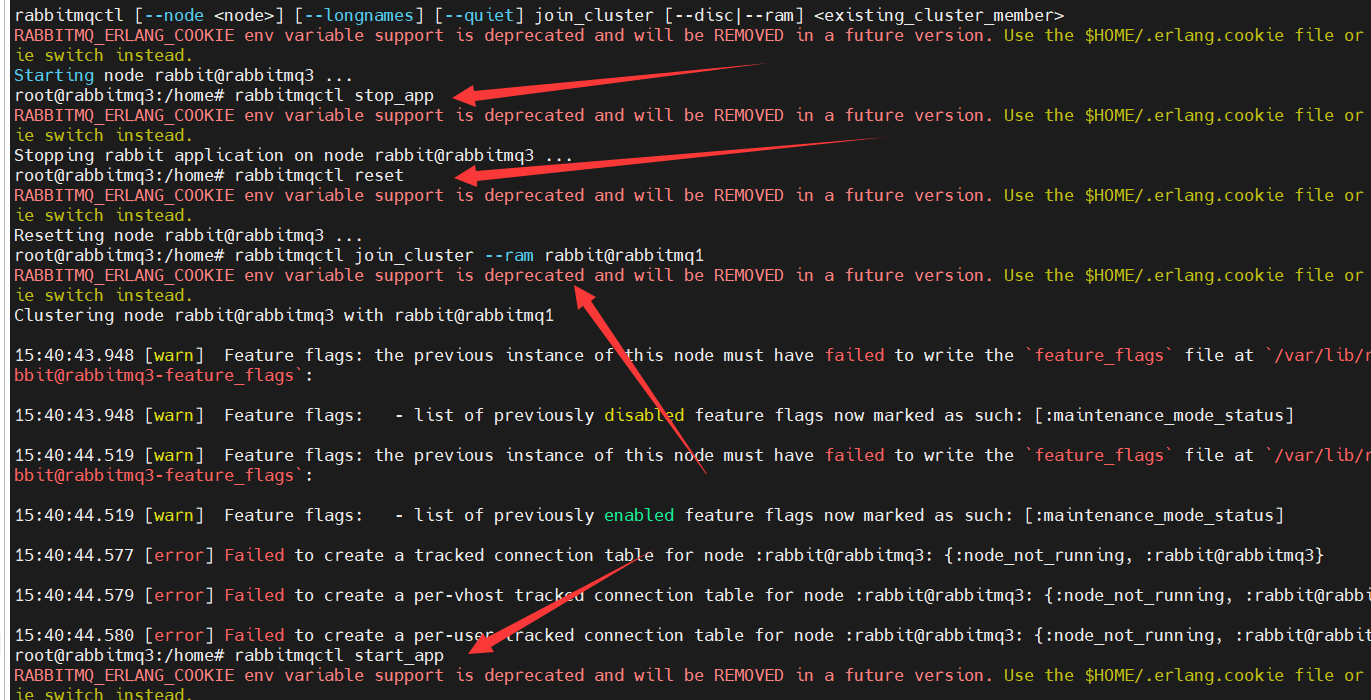Click 'rabbit@rabbitmq1' in the typed join_cluster command
The height and width of the screenshot is (700, 1371).
pos(624,255)
